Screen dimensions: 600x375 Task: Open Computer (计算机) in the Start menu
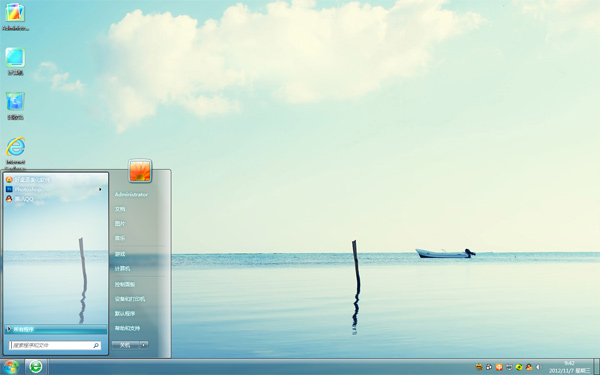point(122,269)
